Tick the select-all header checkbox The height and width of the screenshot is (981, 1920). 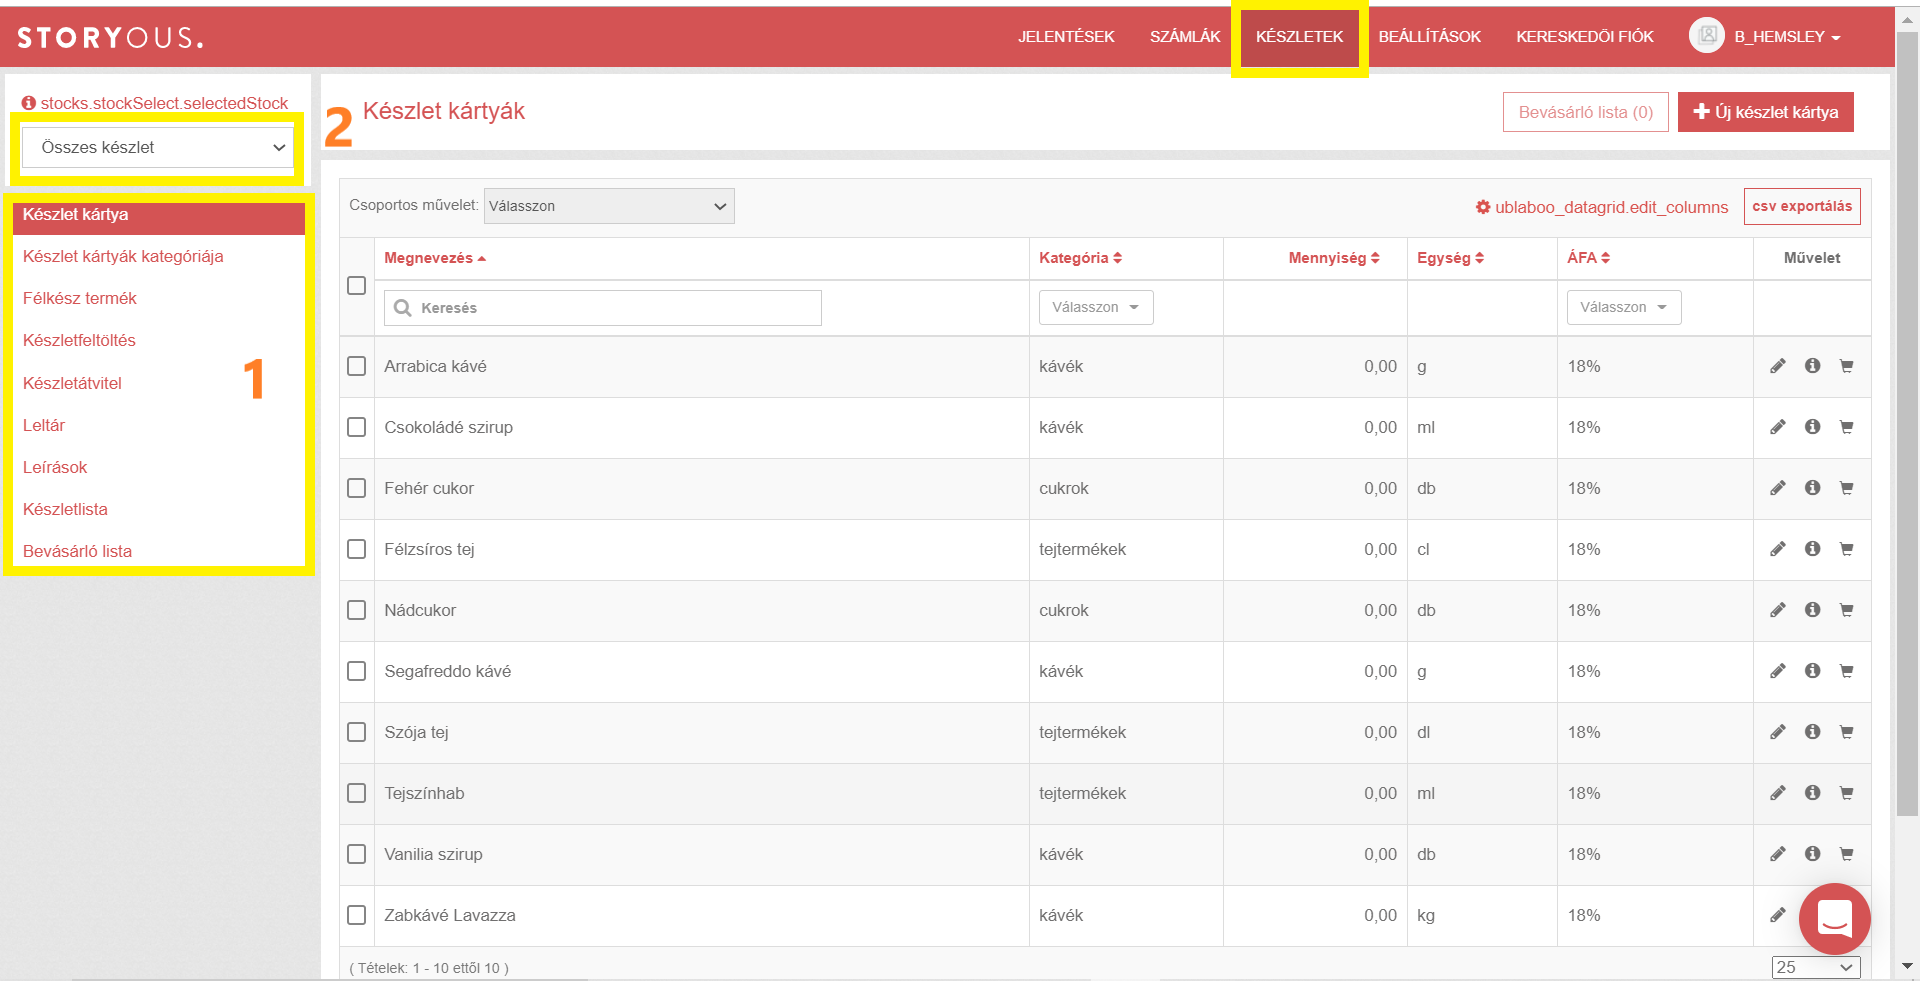(x=356, y=286)
